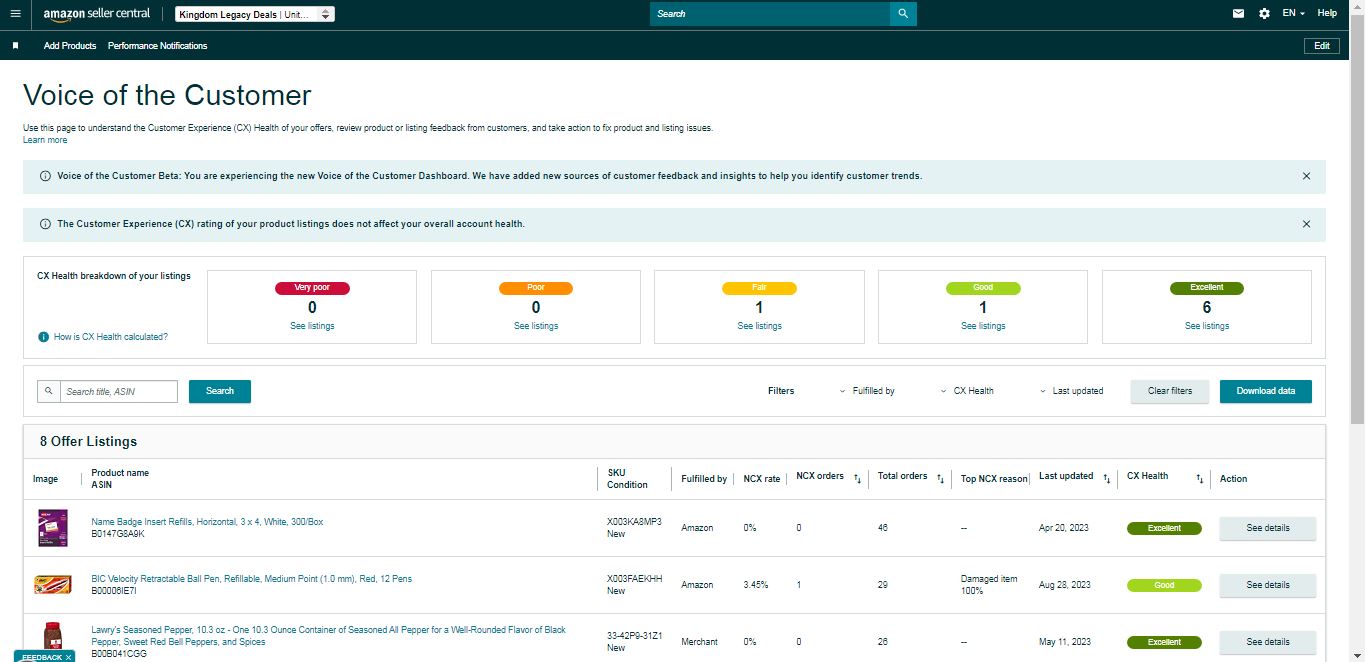Click the bookmark flag icon
The height and width of the screenshot is (662, 1365).
tap(15, 46)
